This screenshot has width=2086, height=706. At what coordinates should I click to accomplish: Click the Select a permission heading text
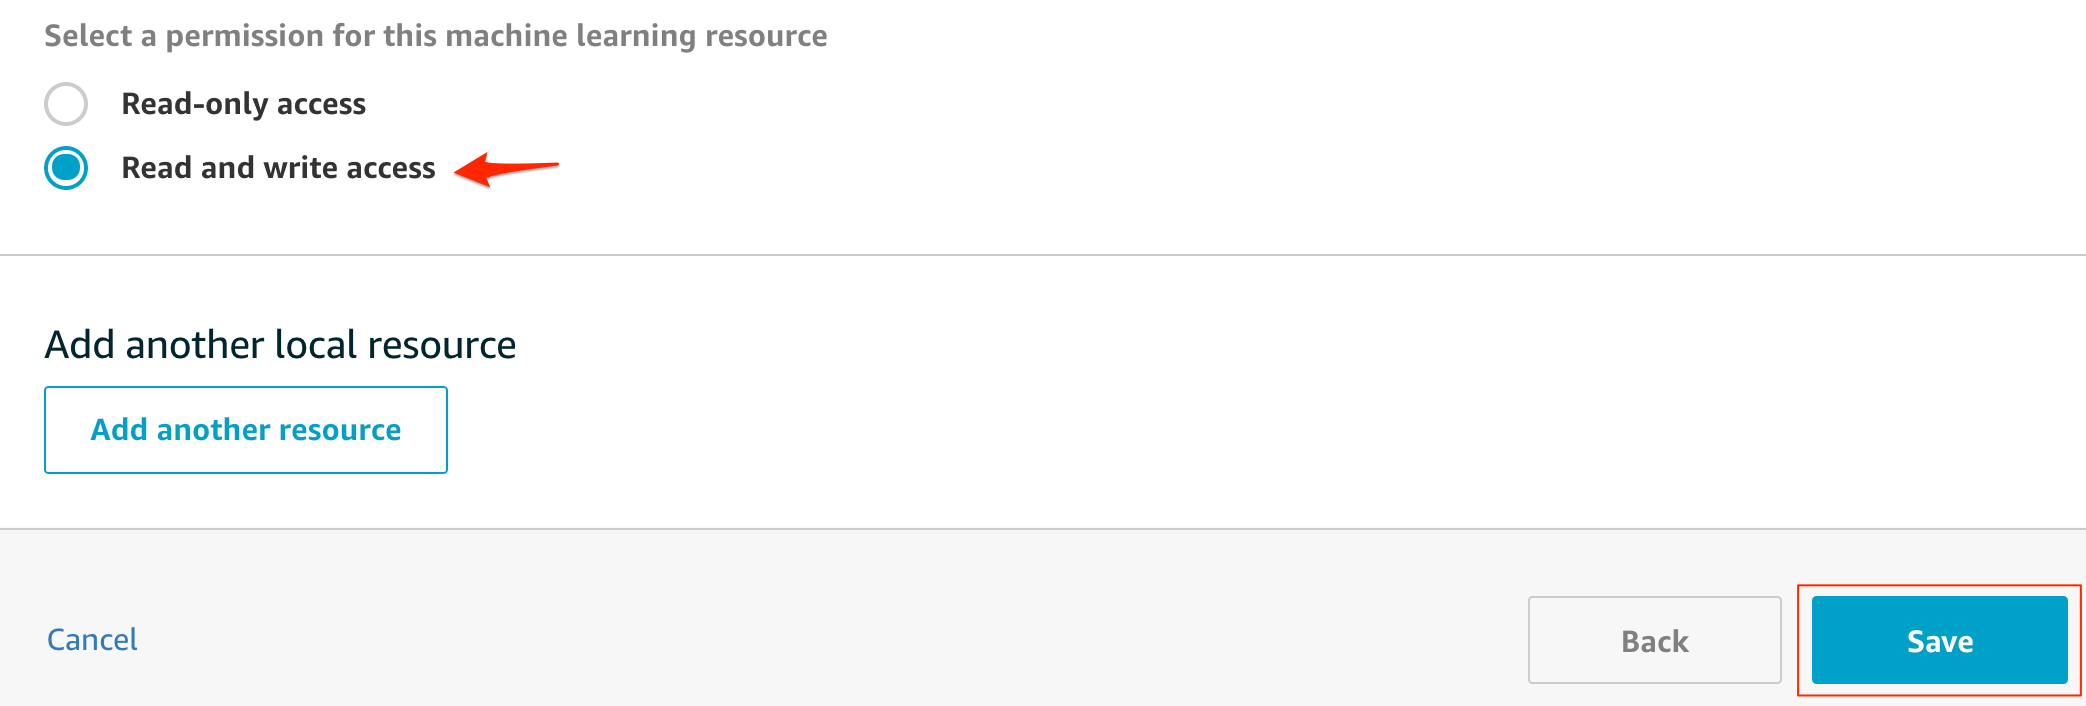pyautogui.click(x=435, y=36)
